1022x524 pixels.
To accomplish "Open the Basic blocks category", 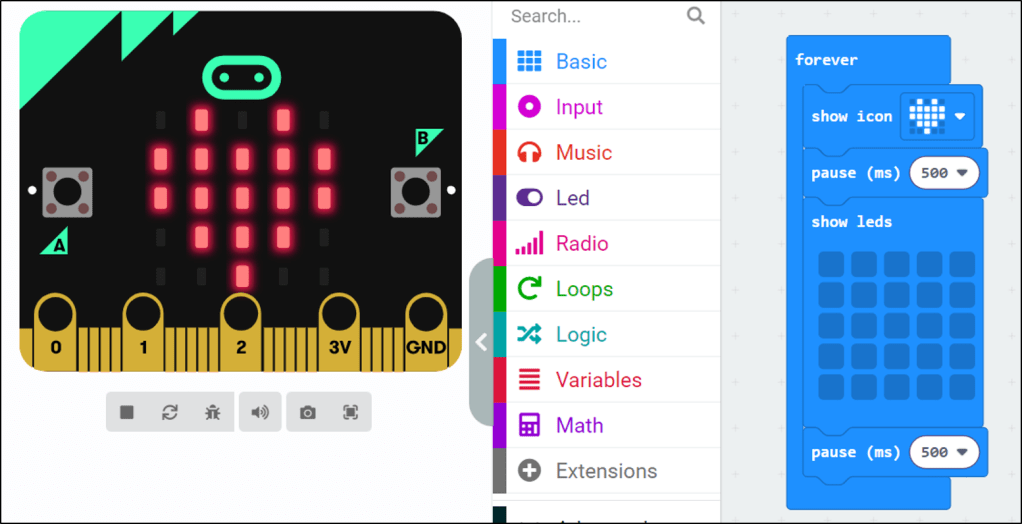I will (x=581, y=61).
